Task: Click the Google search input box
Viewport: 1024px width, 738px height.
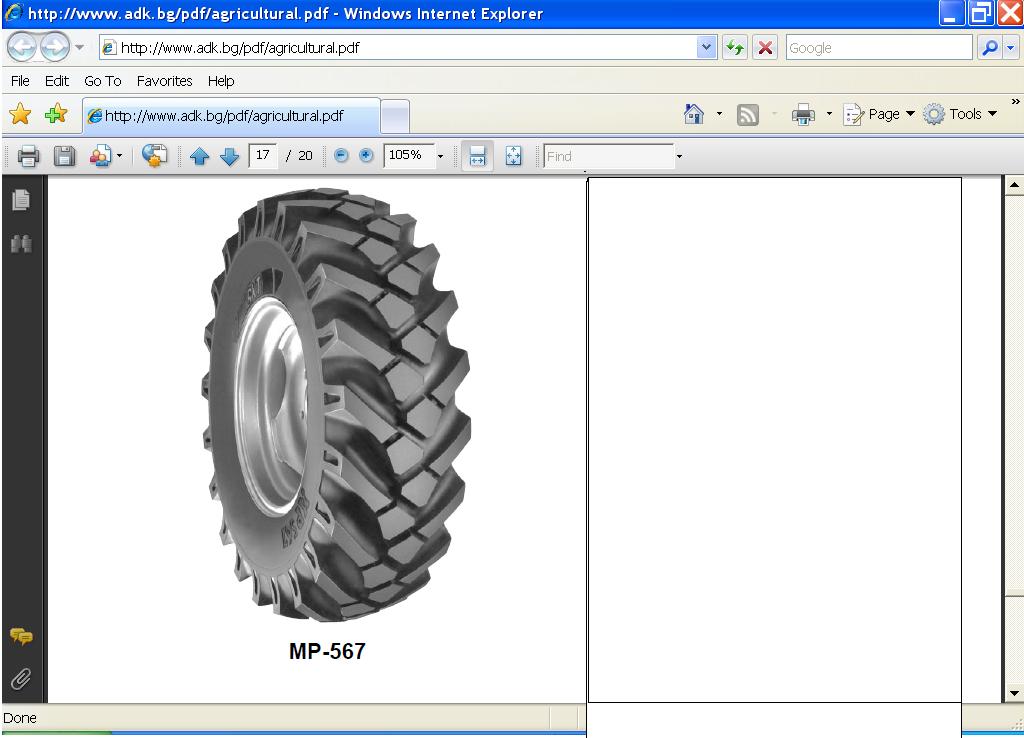Action: 877,47
